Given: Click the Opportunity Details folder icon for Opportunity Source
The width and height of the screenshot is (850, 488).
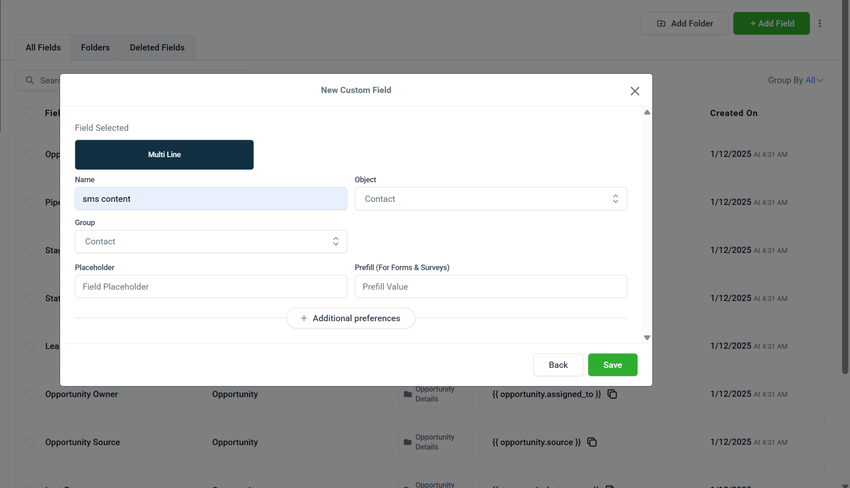Looking at the screenshot, I should (x=408, y=442).
